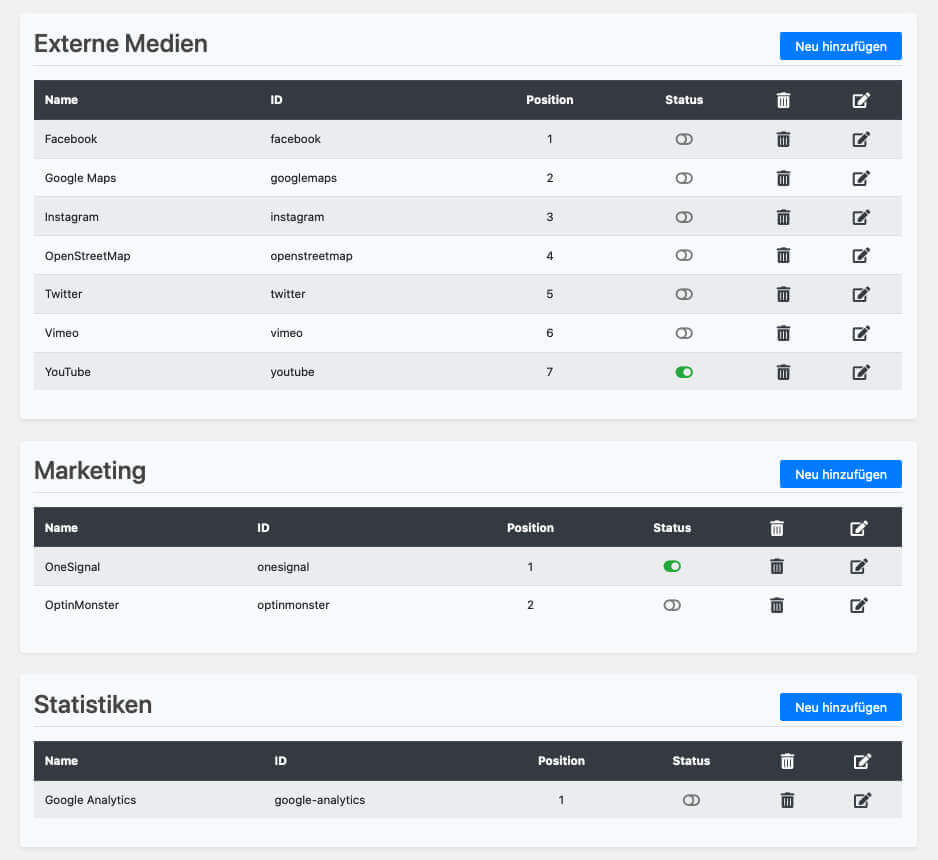Screen dimensions: 938x860
Task: Delete the OpenStreetMap entry
Action: [x=783, y=256]
